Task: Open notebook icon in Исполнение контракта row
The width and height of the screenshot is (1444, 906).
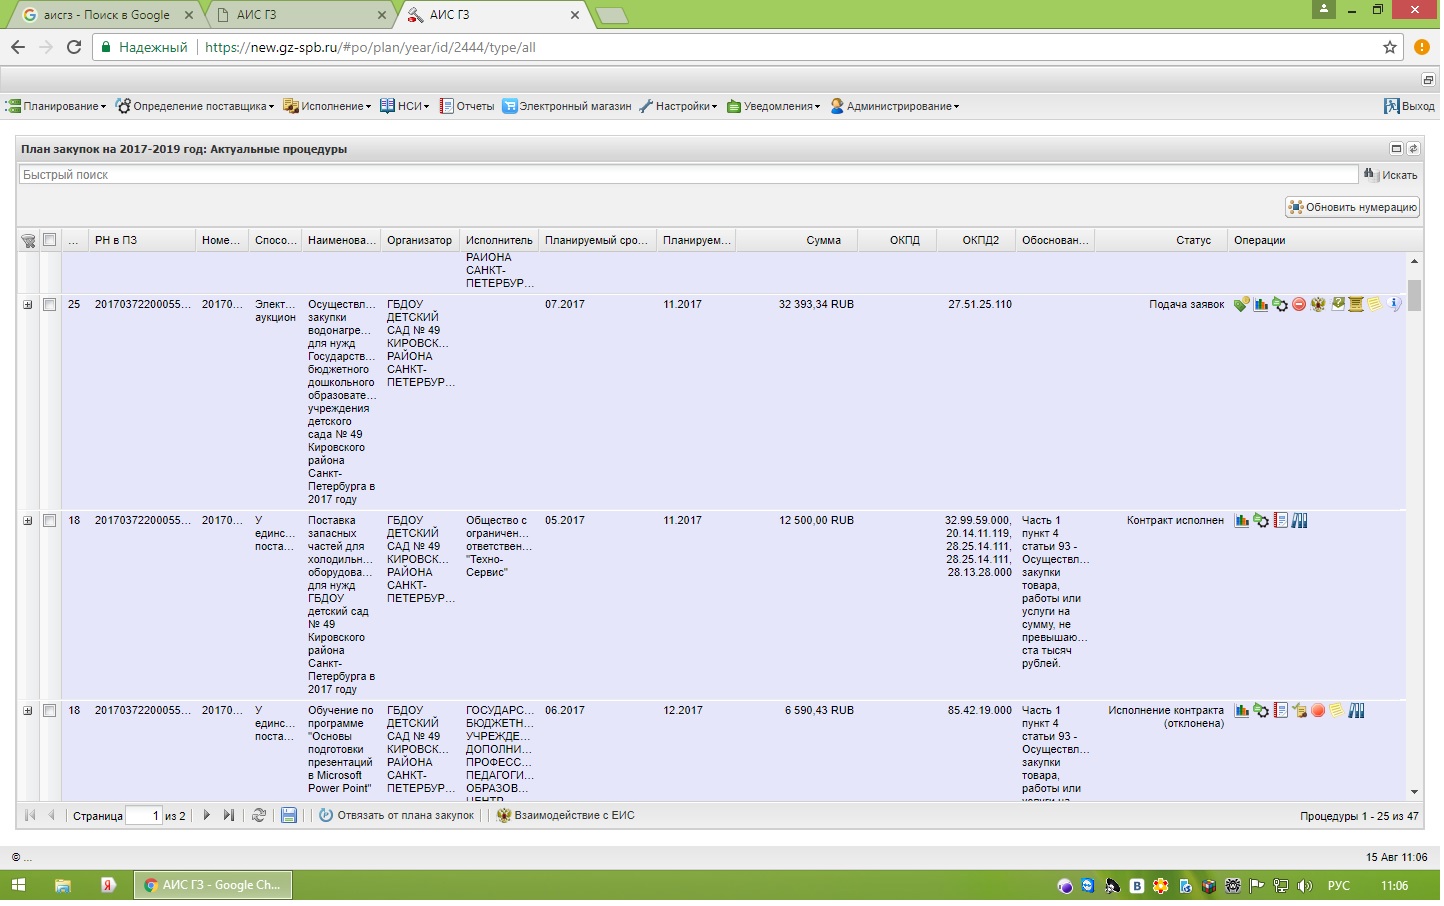Action: click(x=1280, y=711)
